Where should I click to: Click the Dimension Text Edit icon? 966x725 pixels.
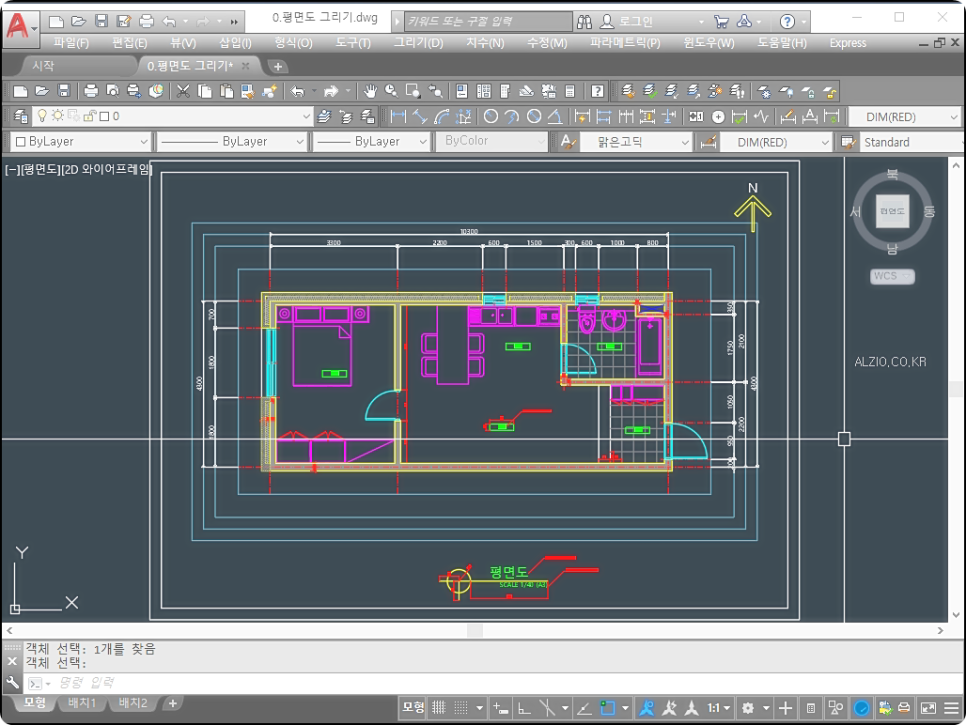(810, 116)
